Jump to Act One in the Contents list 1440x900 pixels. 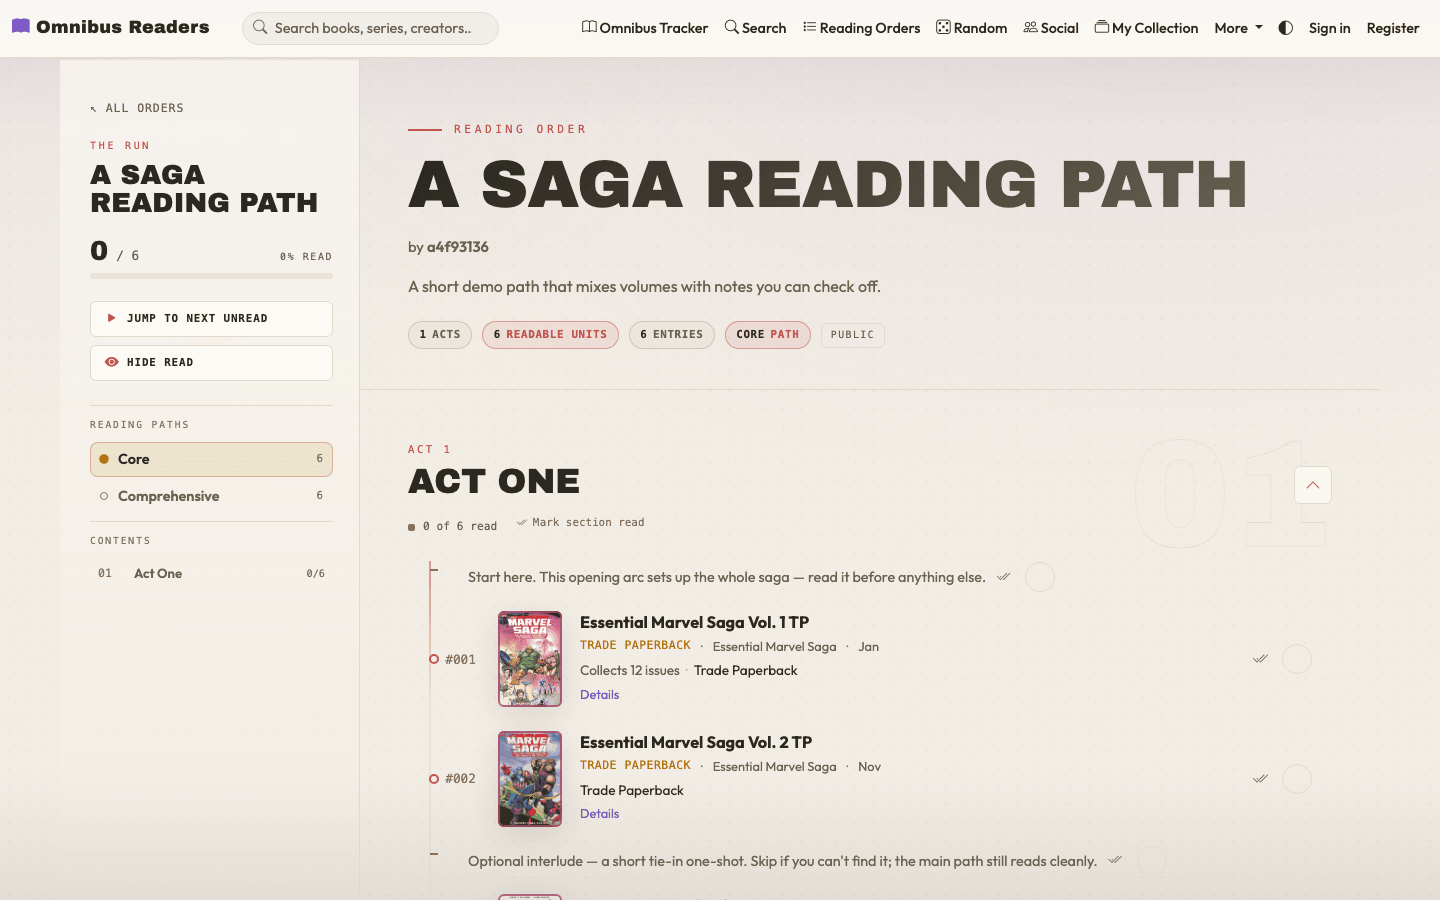tap(211, 574)
